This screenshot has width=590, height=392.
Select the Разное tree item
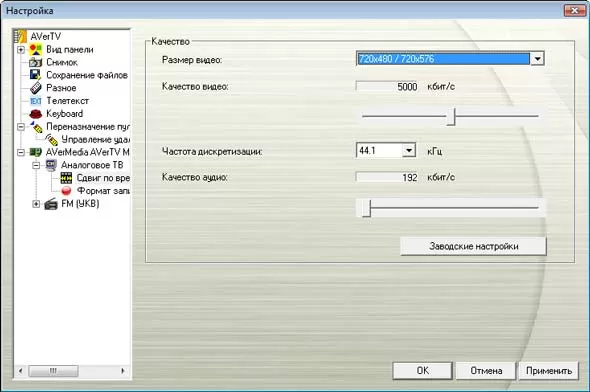pyautogui.click(x=61, y=88)
